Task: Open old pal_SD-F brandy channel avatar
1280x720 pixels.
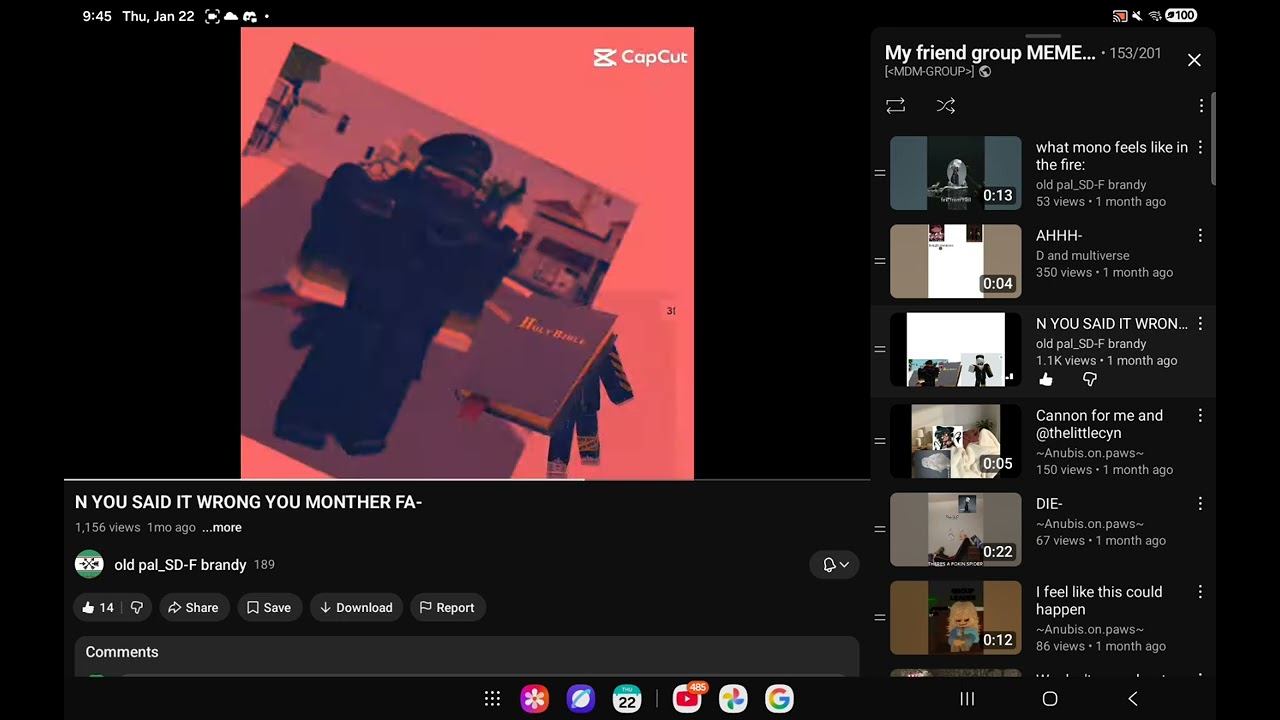Action: 89,565
